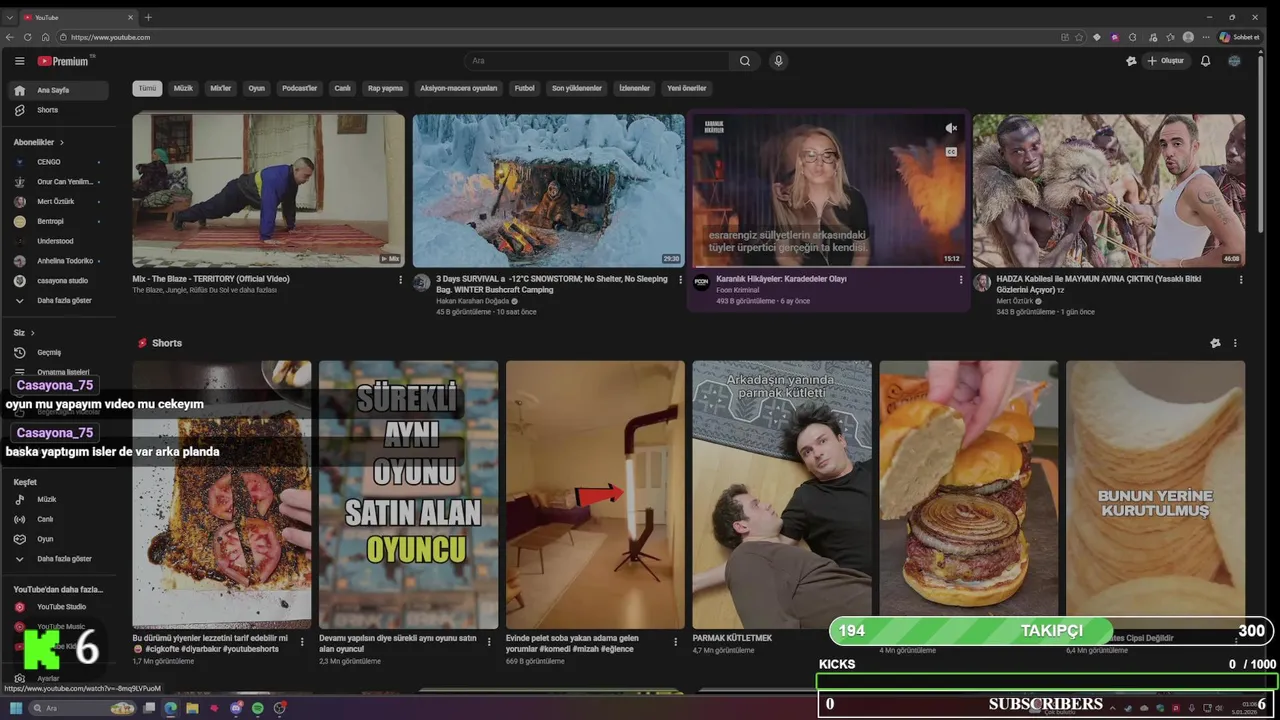Image resolution: width=1280 pixels, height=720 pixels.
Task: Open Spotify from the taskbar
Action: 257,708
